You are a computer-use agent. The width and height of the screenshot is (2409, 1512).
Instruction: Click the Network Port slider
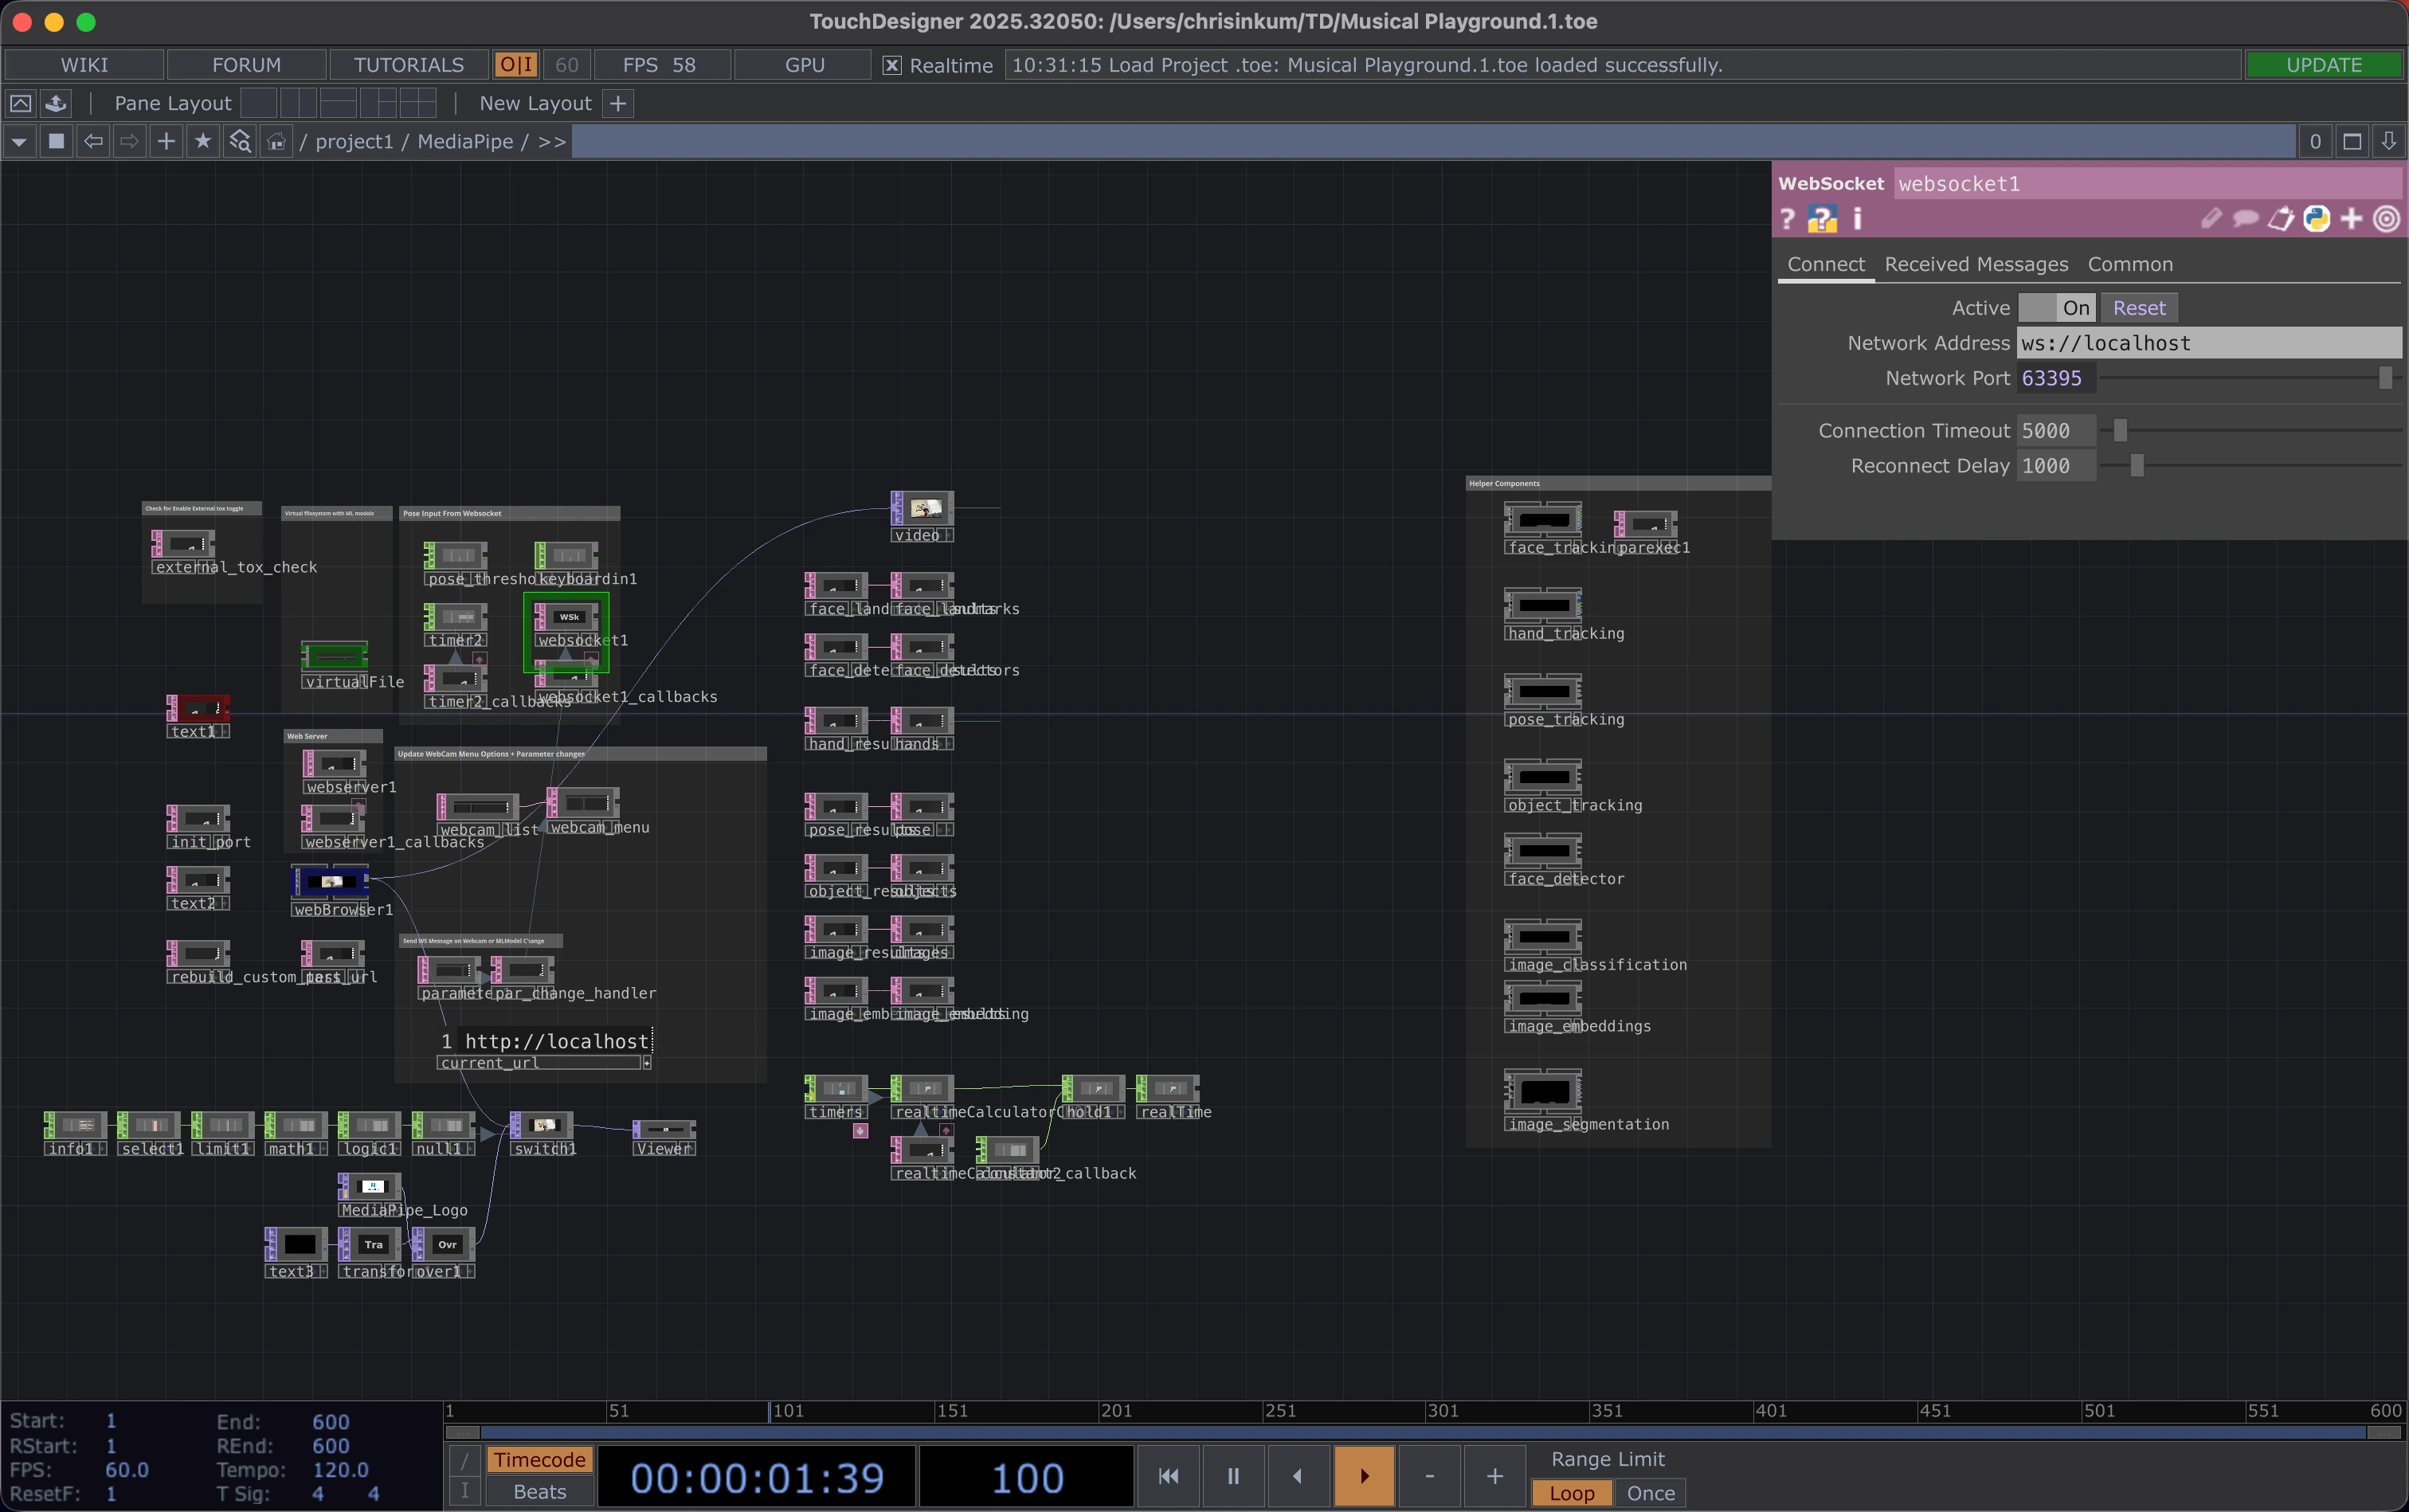tap(2249, 378)
